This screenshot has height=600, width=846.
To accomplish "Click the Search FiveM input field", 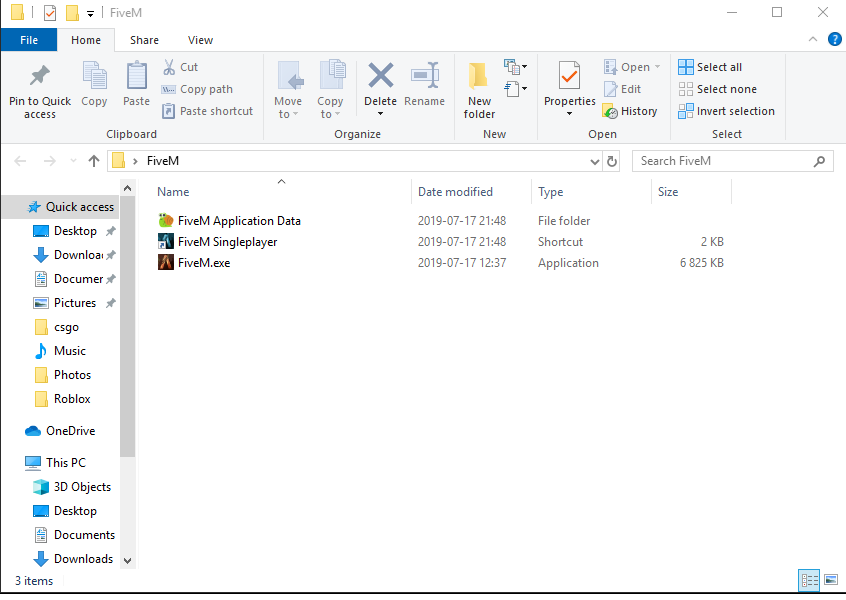I will [x=725, y=161].
